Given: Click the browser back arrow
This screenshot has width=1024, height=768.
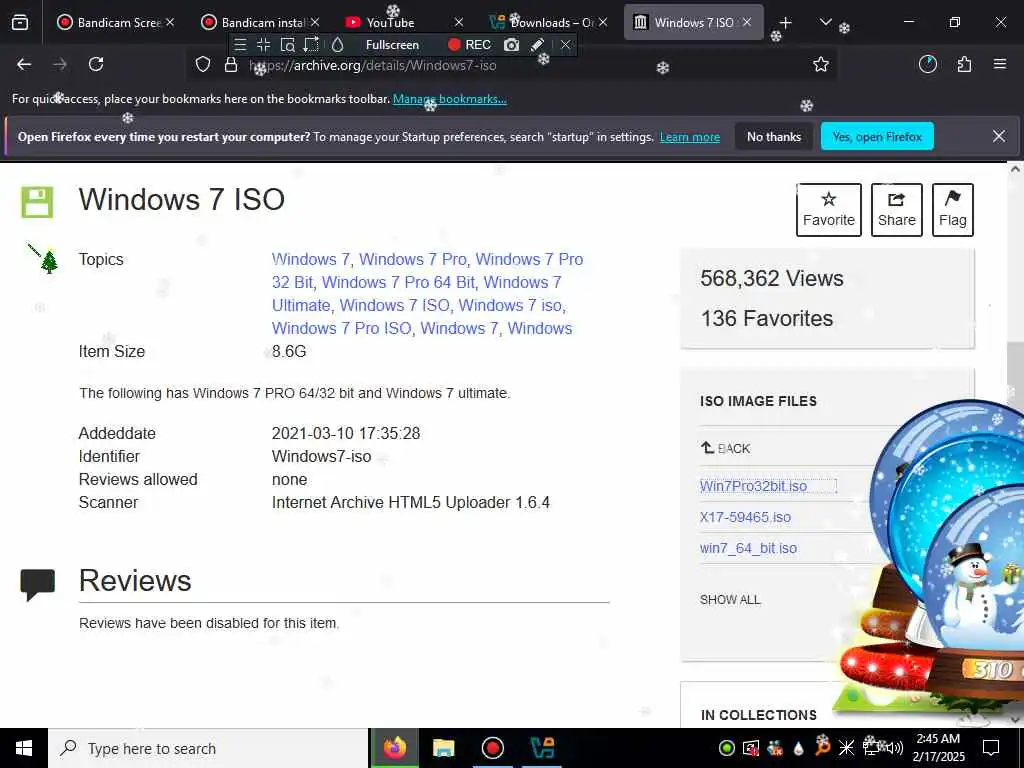Looking at the screenshot, I should (24, 64).
